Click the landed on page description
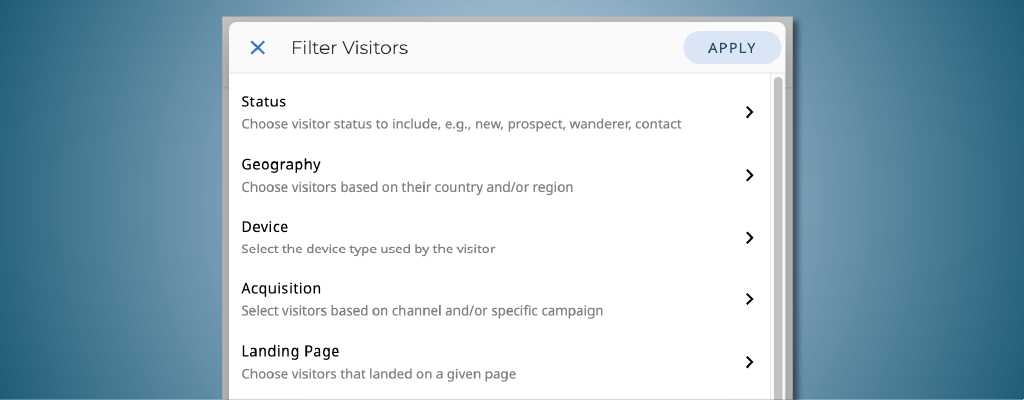Image resolution: width=1024 pixels, height=400 pixels. [379, 374]
